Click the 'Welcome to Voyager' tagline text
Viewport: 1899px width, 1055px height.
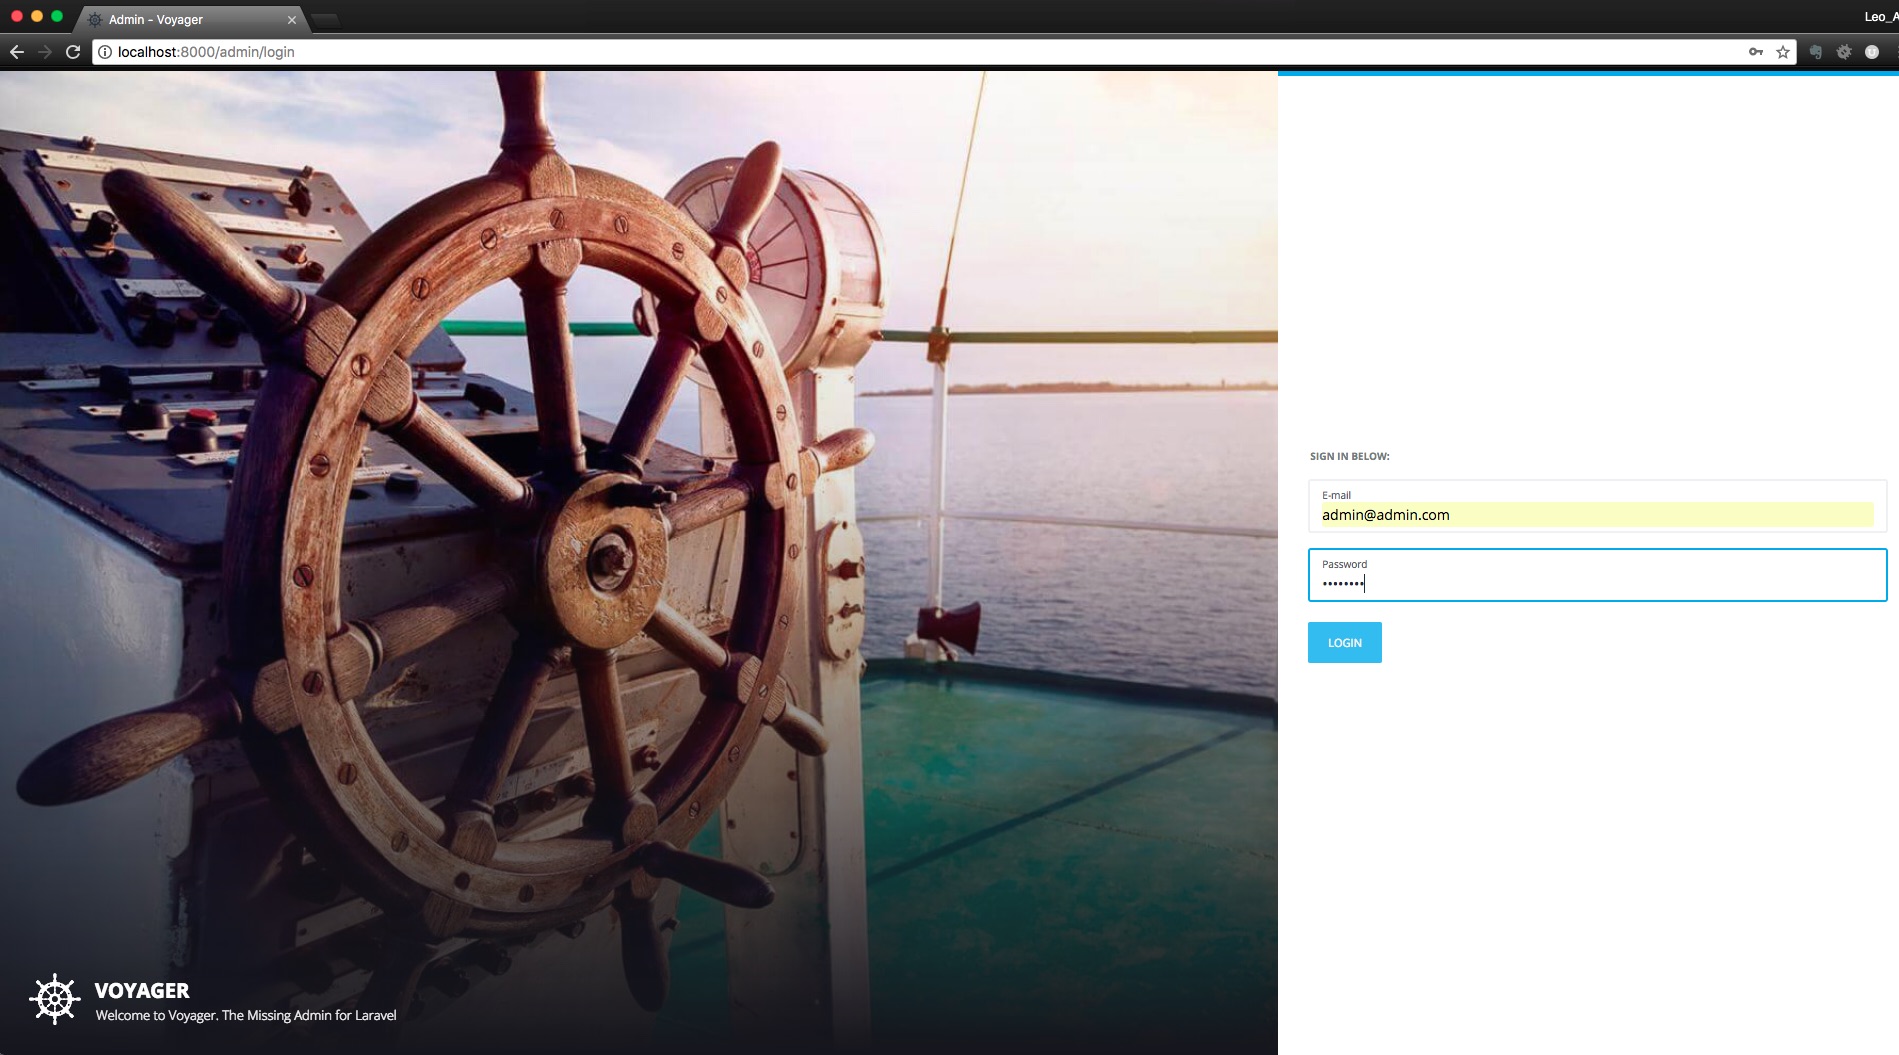(246, 1015)
